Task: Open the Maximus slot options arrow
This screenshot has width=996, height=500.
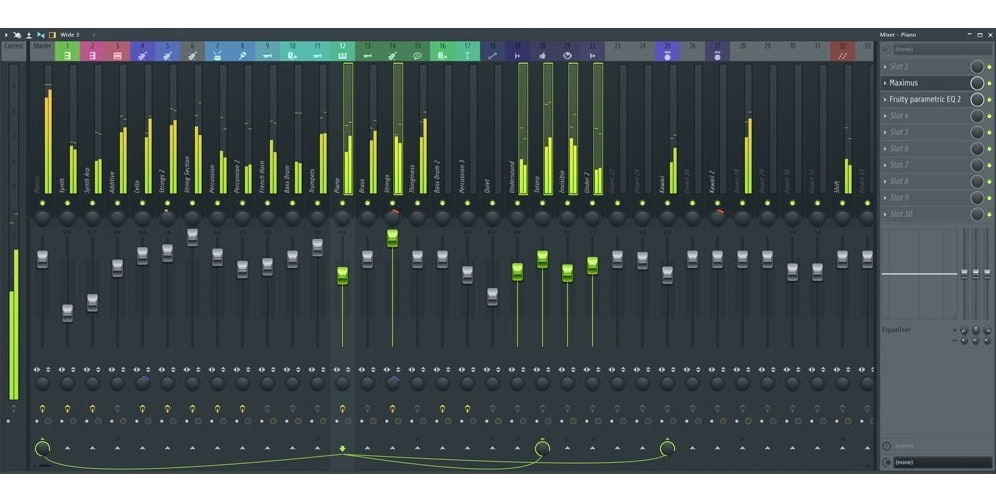Action: click(885, 83)
